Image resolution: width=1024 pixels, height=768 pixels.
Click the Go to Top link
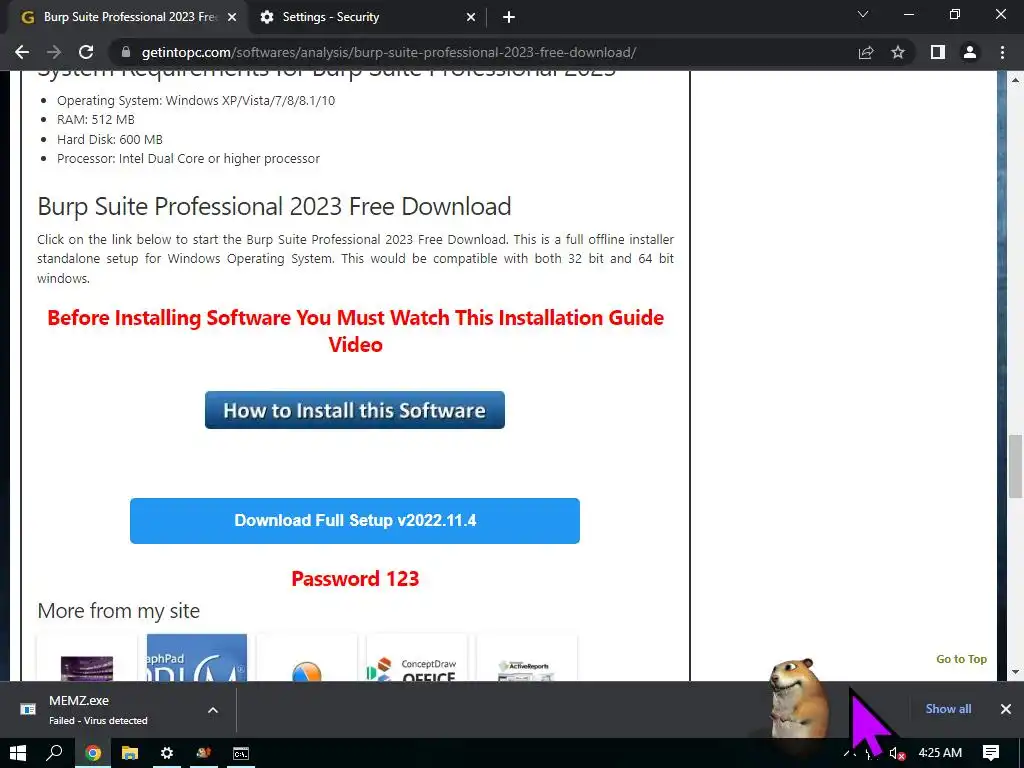click(x=961, y=659)
